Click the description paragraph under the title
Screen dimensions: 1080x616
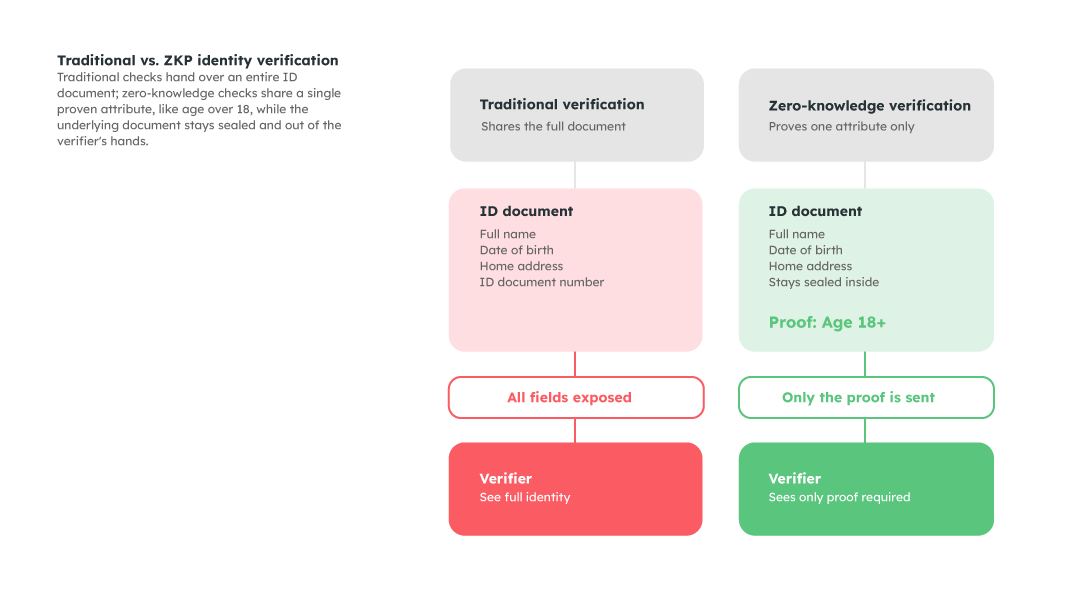[199, 109]
